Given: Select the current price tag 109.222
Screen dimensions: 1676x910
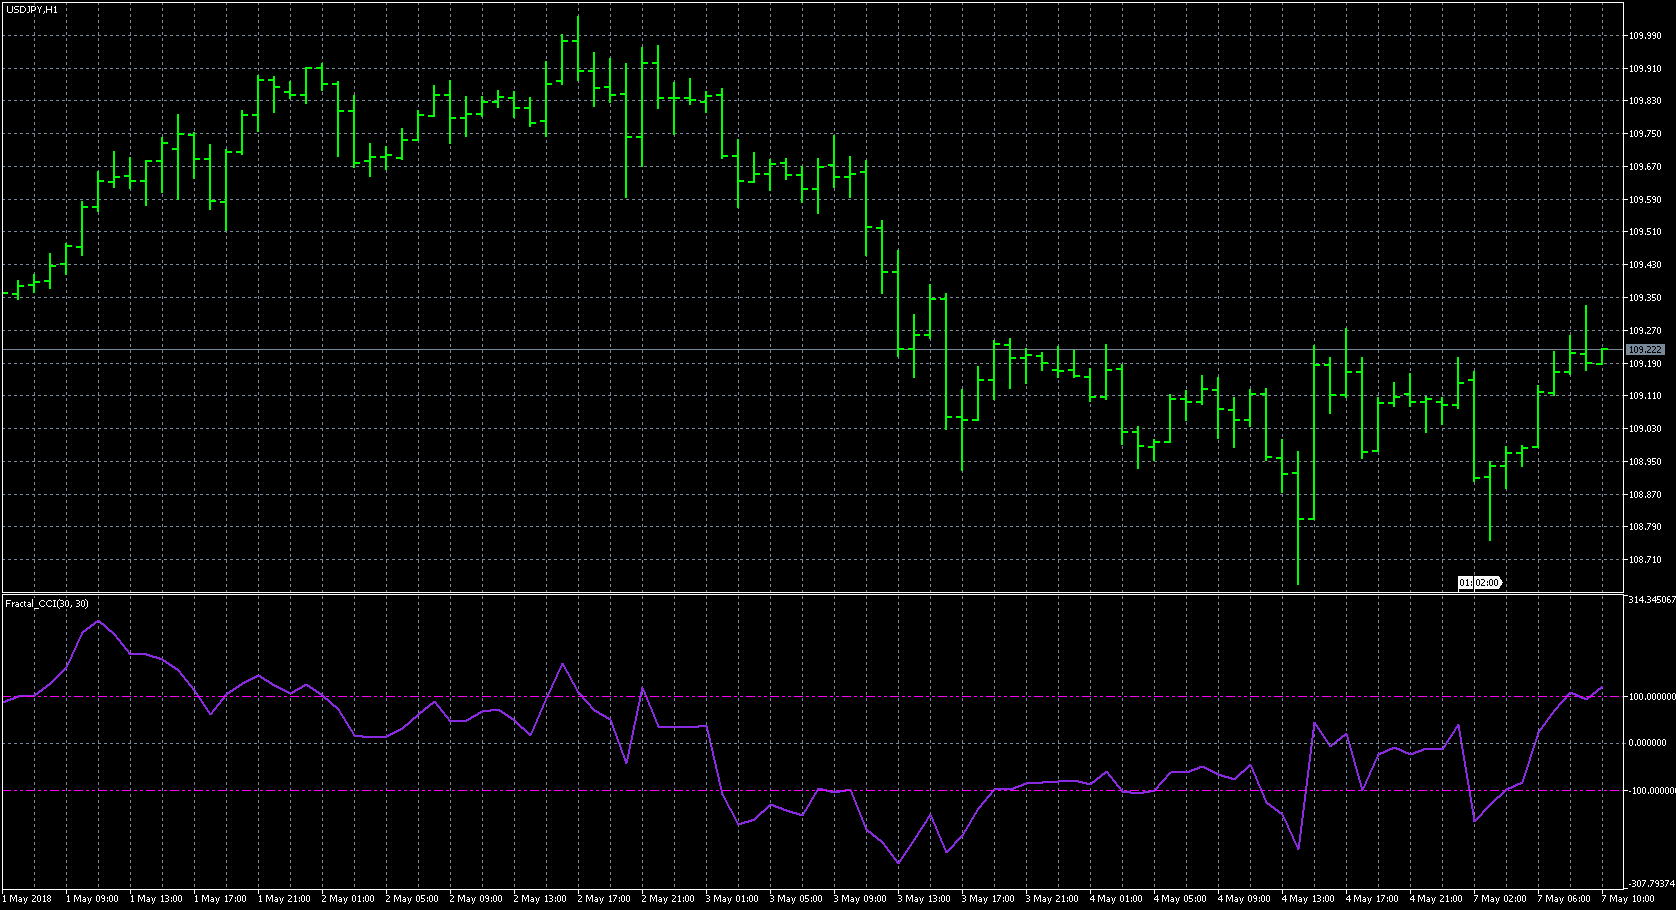Looking at the screenshot, I should pos(1645,350).
